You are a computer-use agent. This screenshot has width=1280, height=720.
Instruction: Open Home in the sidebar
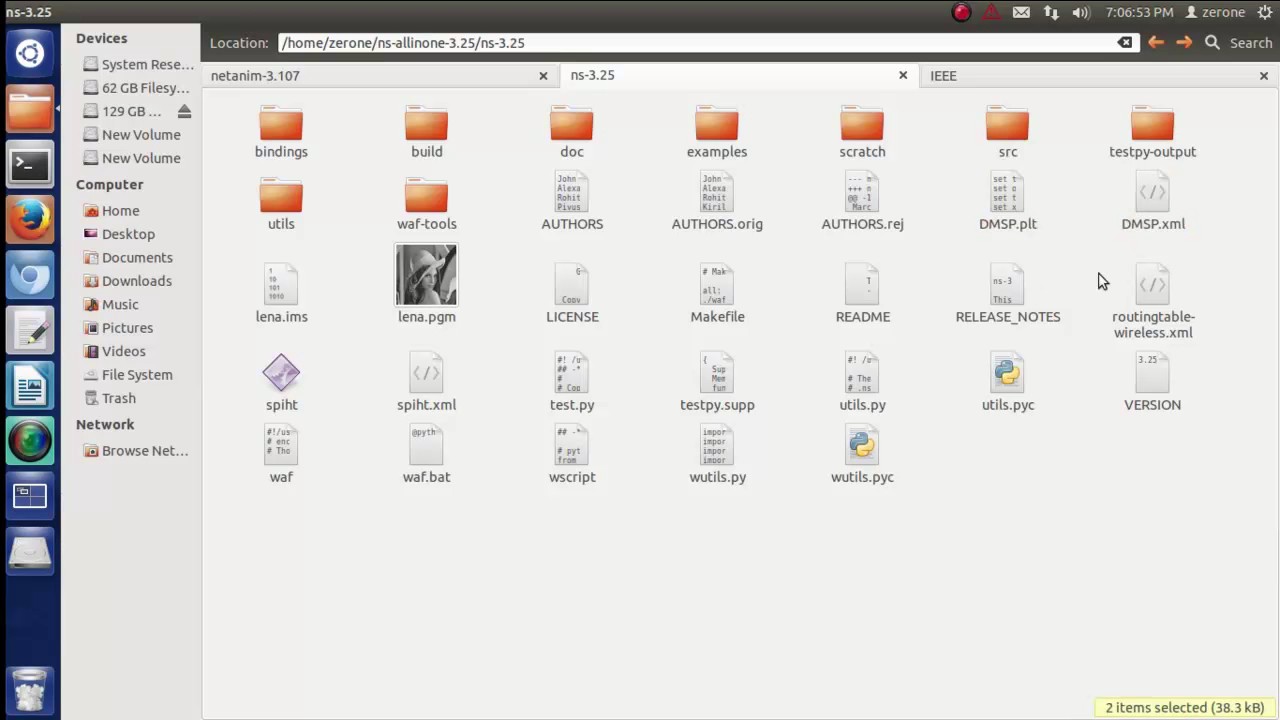120,211
